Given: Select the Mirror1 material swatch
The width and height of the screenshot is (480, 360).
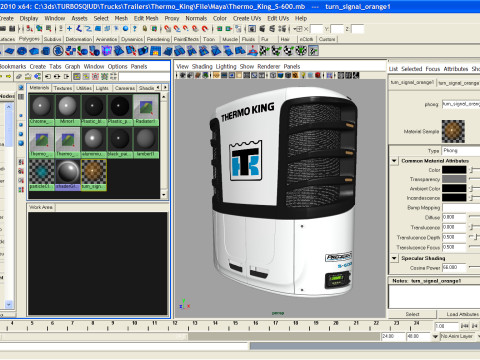Looking at the screenshot, I should 67,109.
